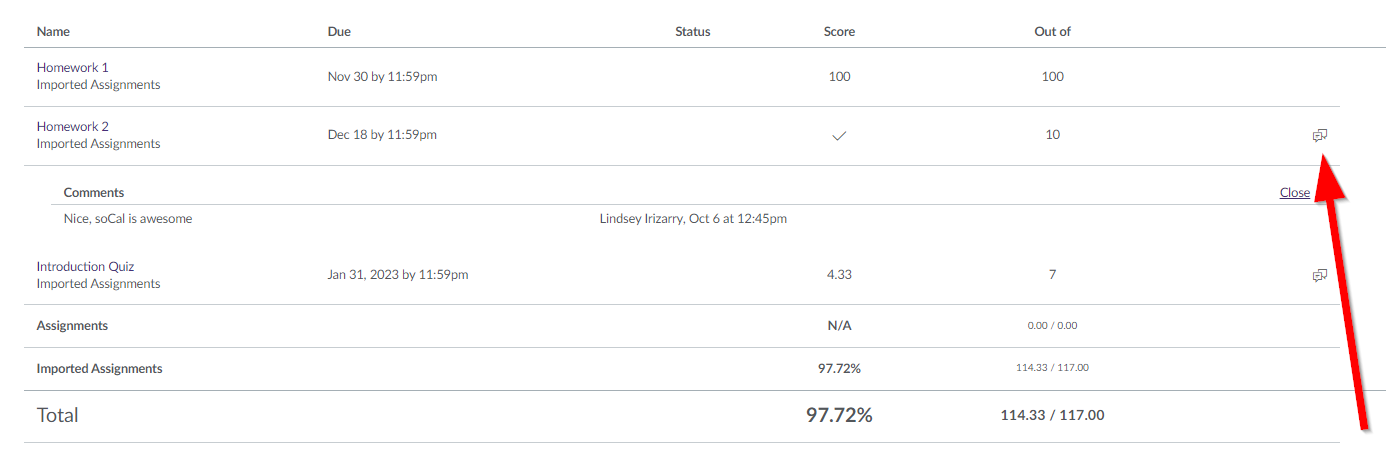Click the Due column header

click(x=339, y=32)
